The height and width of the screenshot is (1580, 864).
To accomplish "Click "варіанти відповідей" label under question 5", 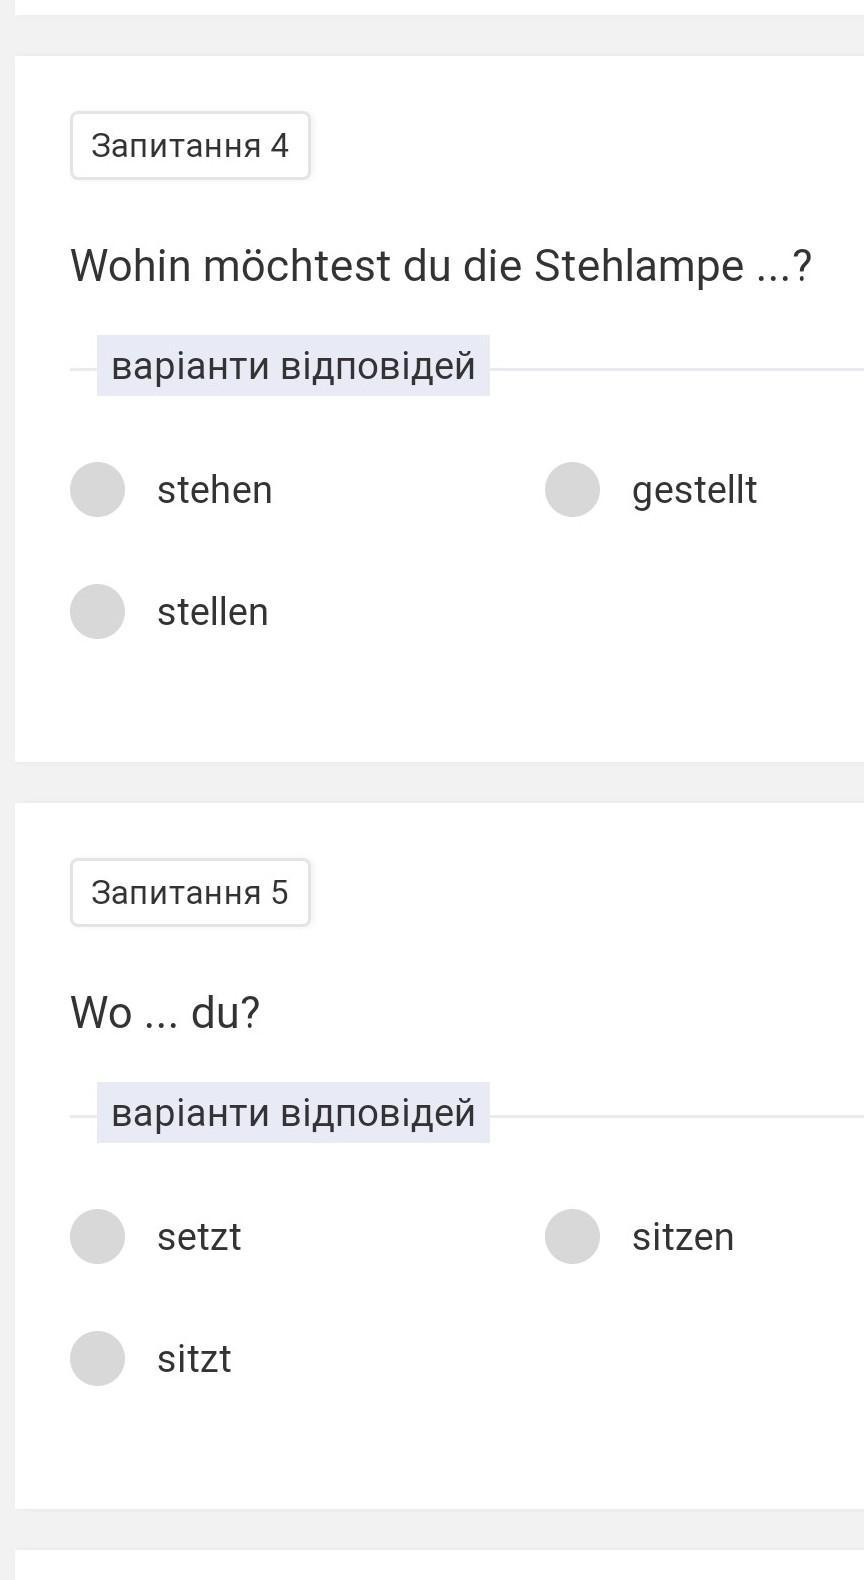I will 293,1112.
